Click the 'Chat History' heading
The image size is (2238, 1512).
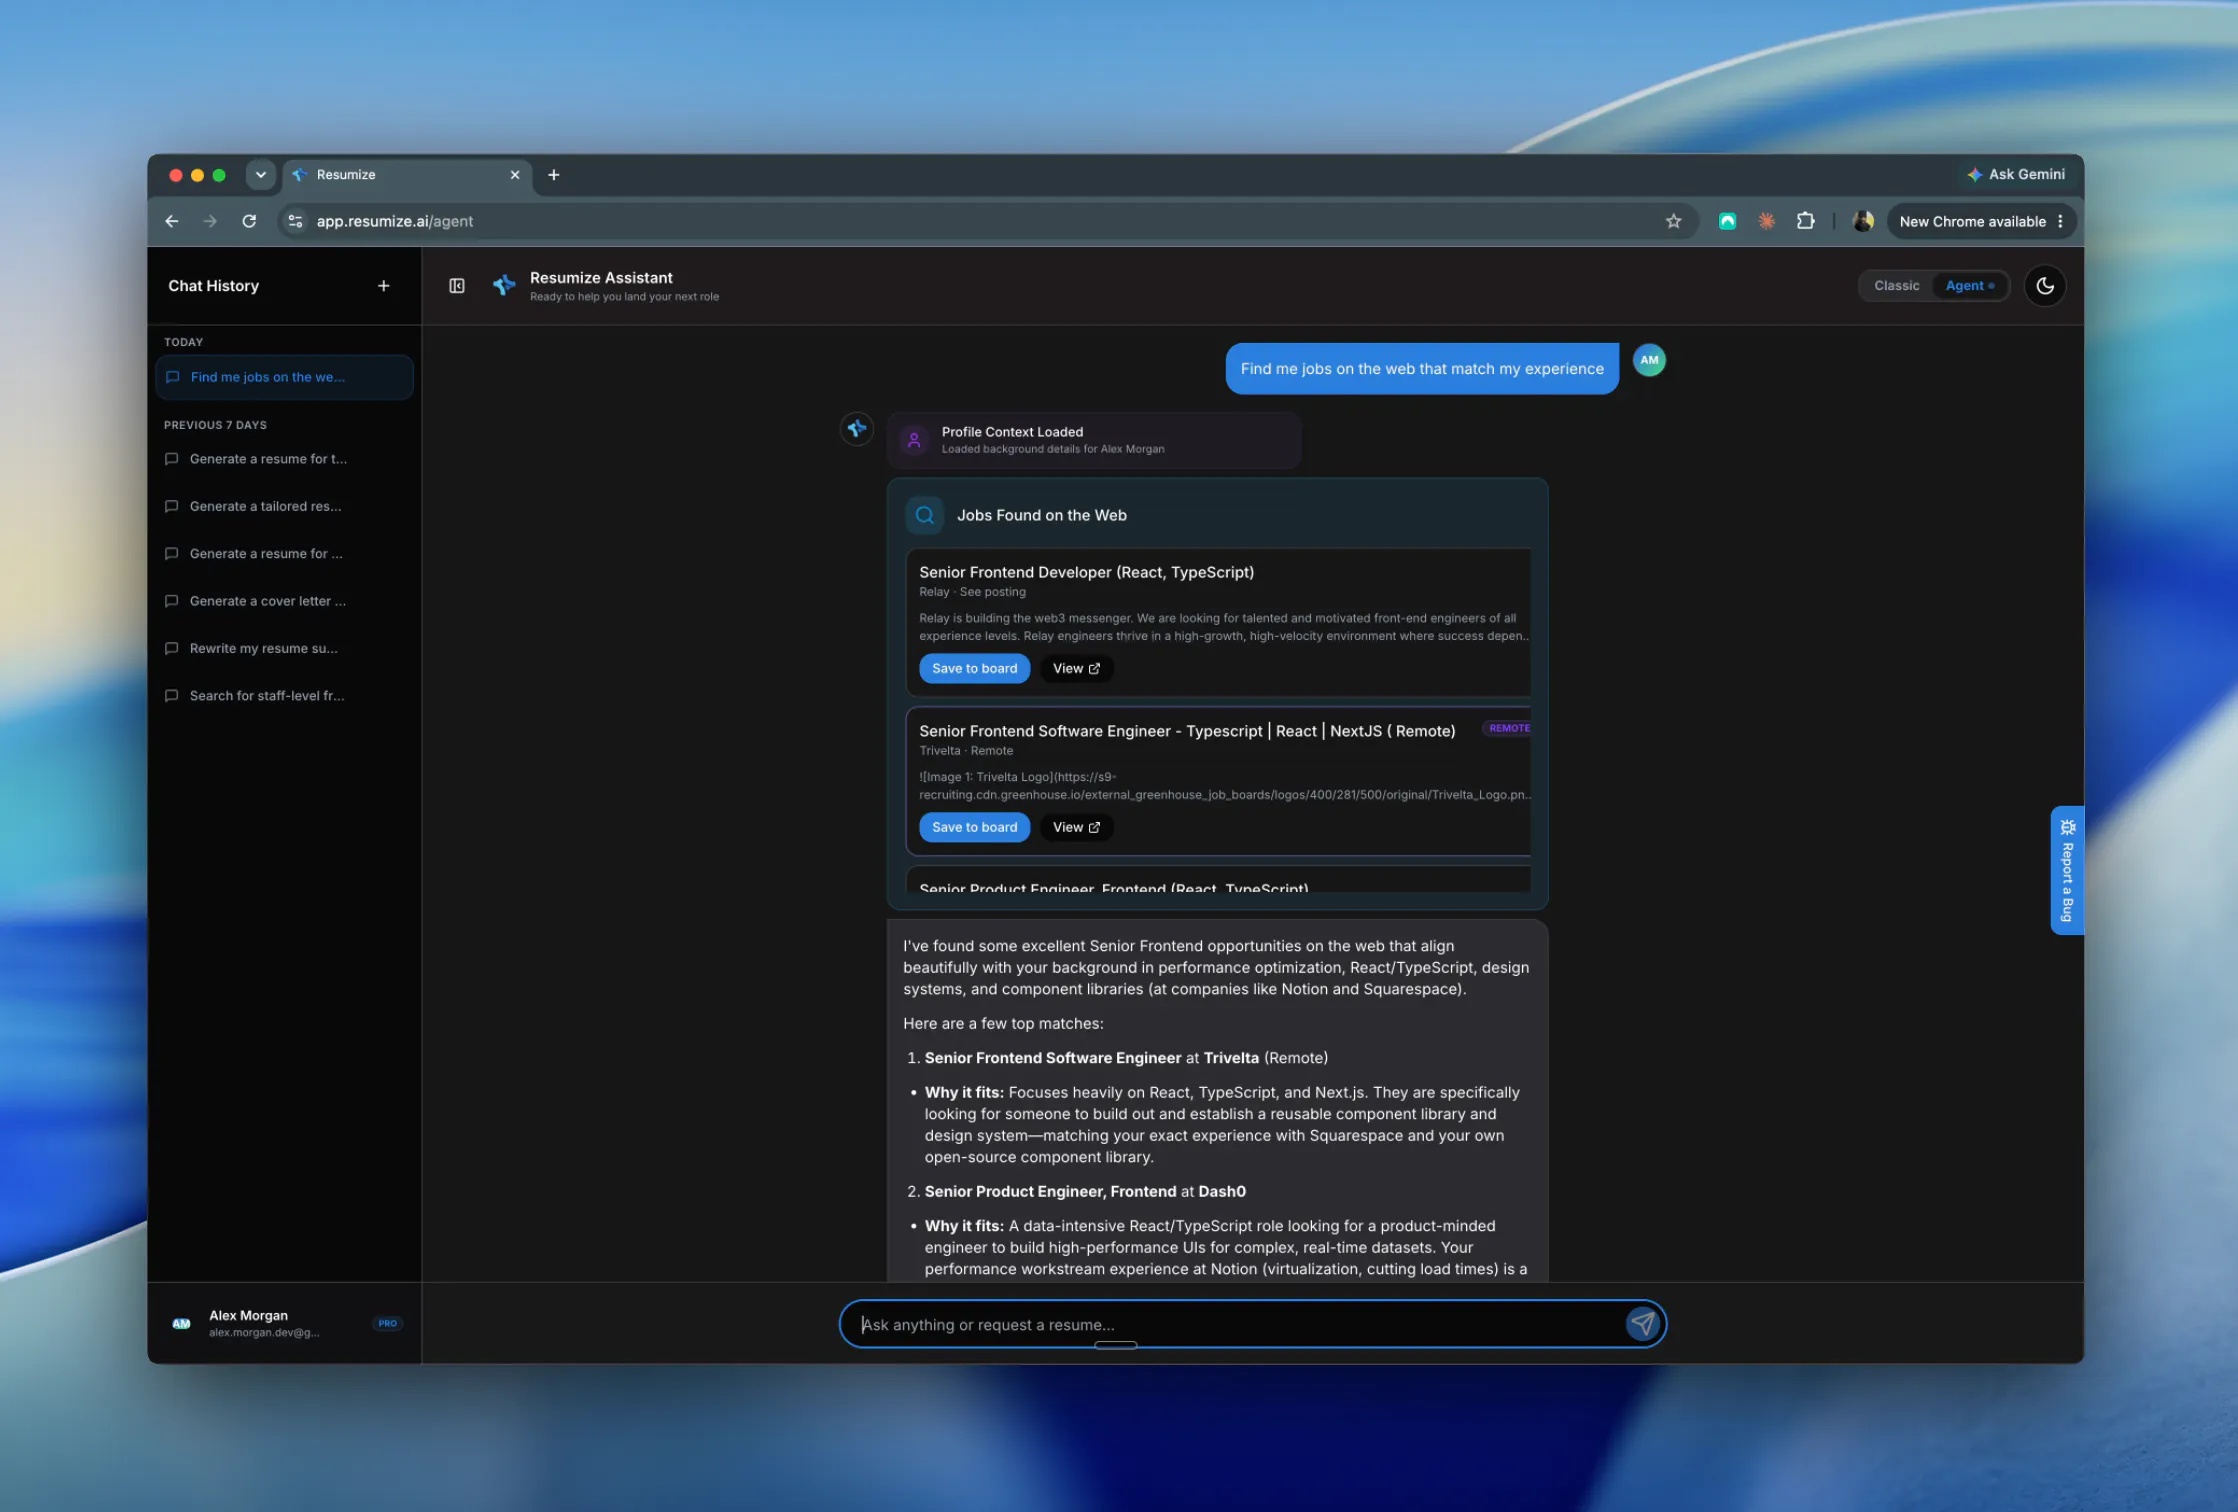coord(213,286)
